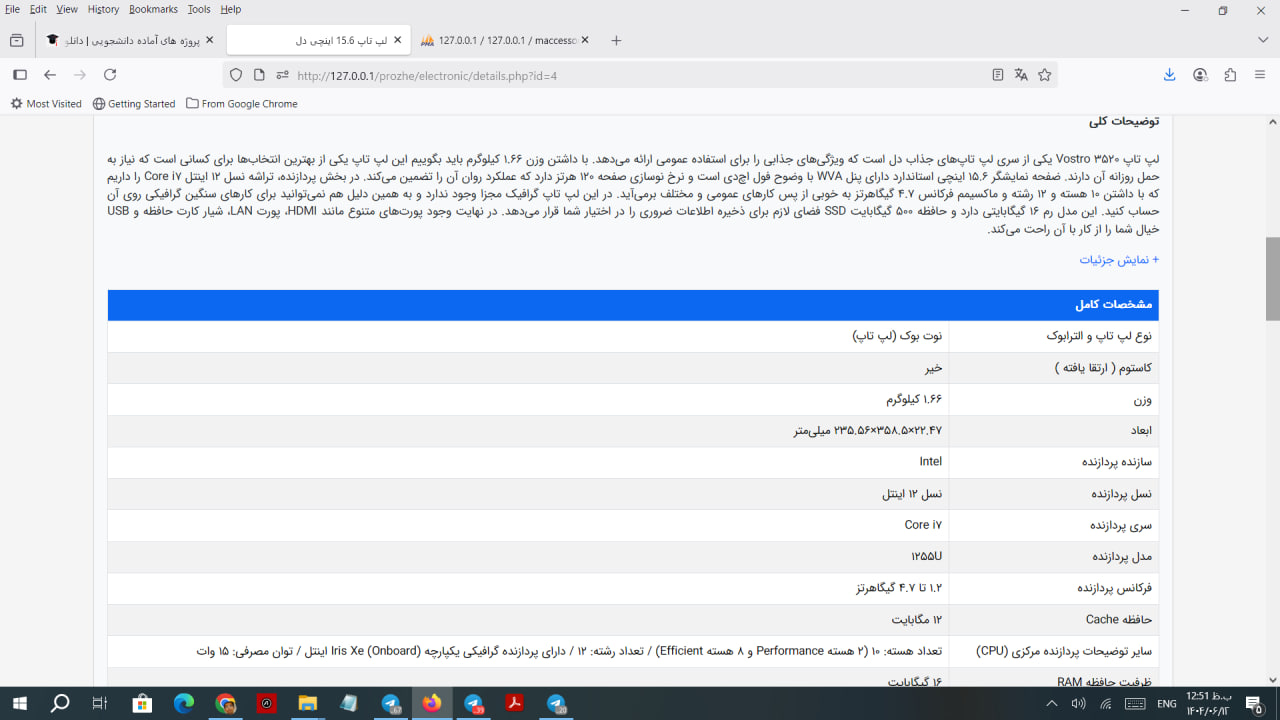This screenshot has height=720, width=1280.
Task: Open Edit menu
Action: tap(38, 9)
